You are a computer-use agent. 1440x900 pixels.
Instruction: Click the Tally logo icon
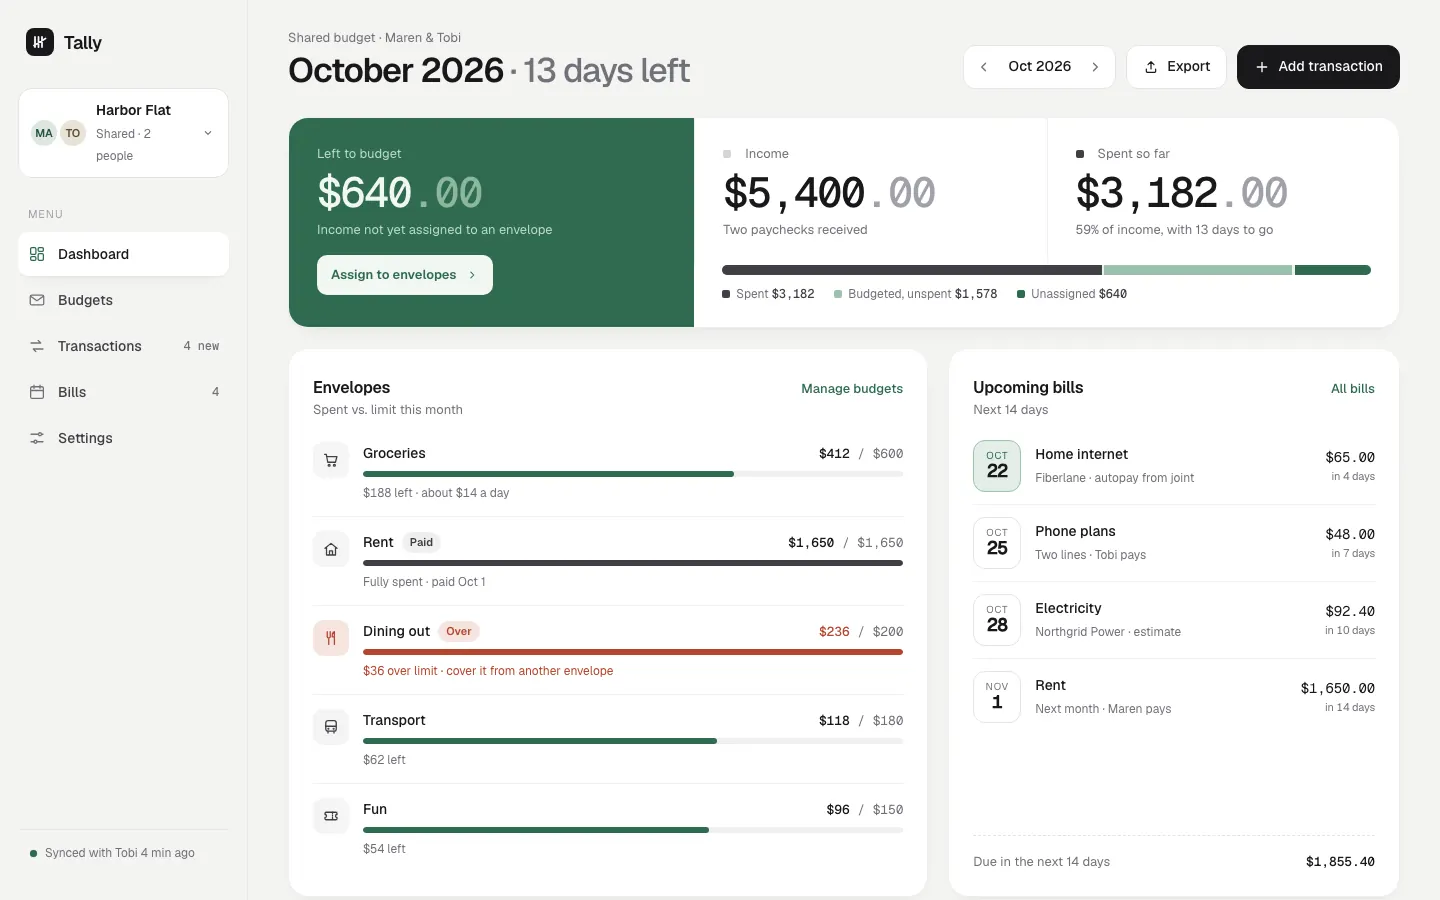coord(40,42)
